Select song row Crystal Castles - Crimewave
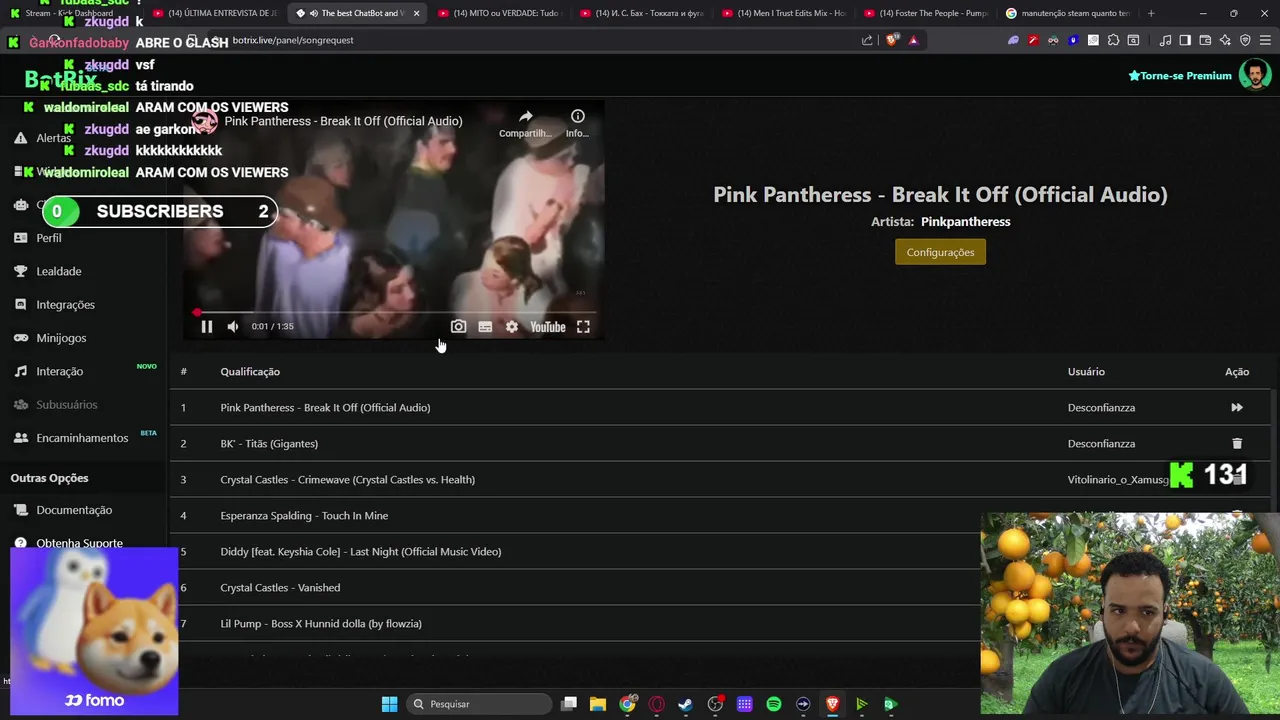 720,480
